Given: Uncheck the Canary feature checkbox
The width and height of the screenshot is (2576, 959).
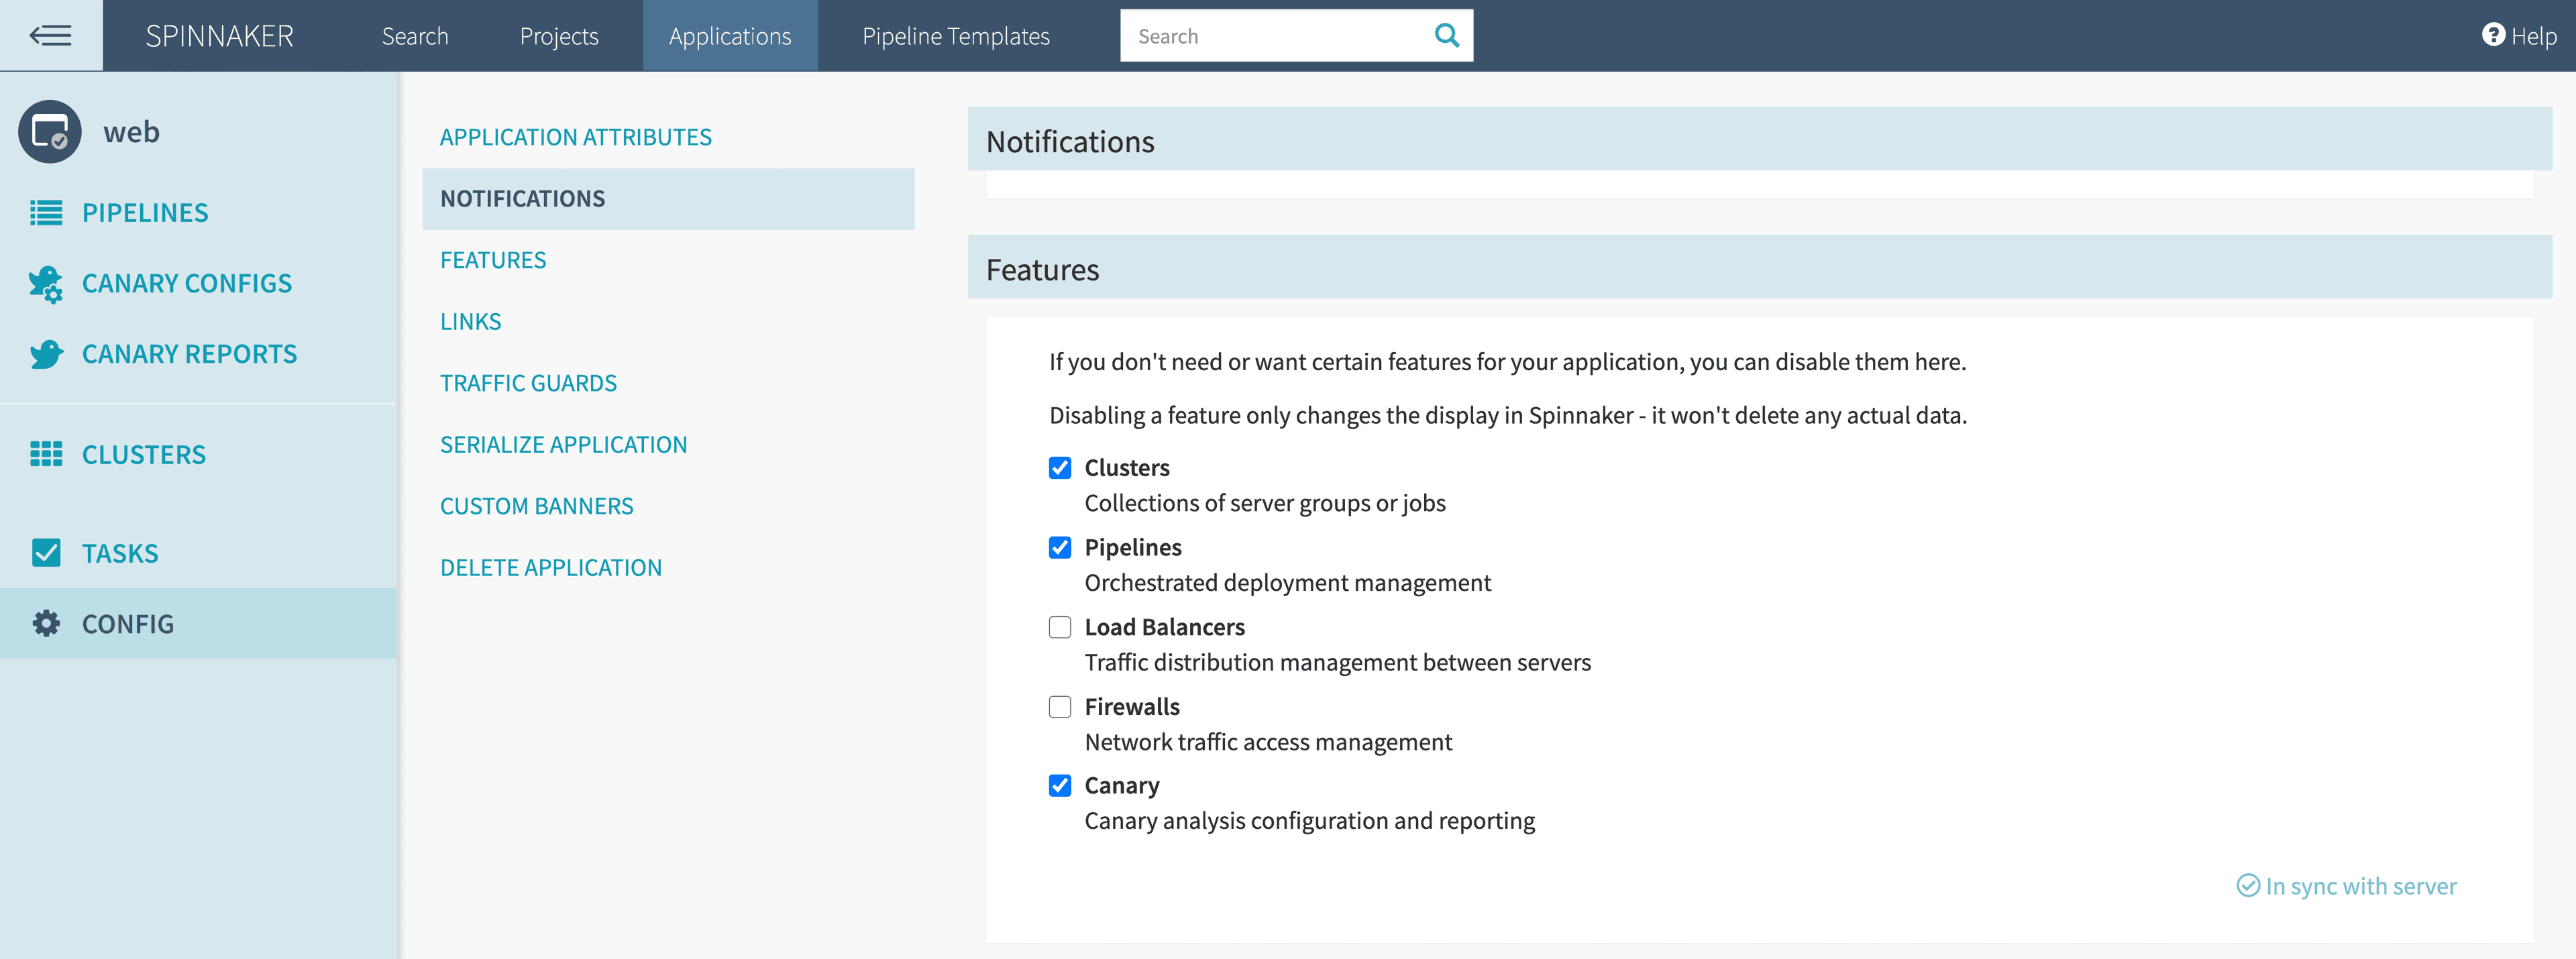Looking at the screenshot, I should tap(1060, 786).
